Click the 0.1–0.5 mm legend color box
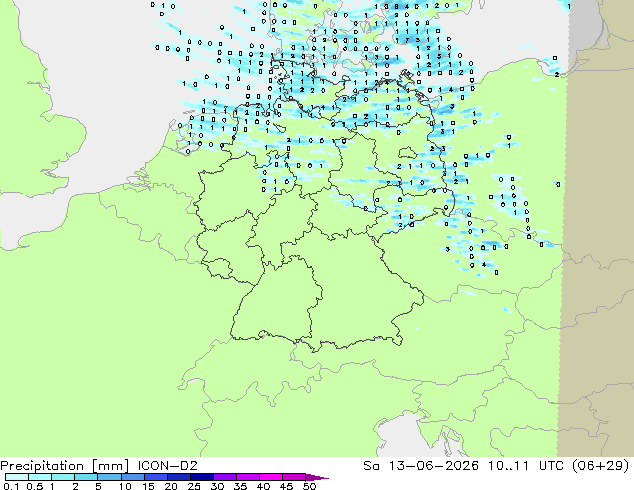634x490 pixels. pyautogui.click(x=17, y=477)
